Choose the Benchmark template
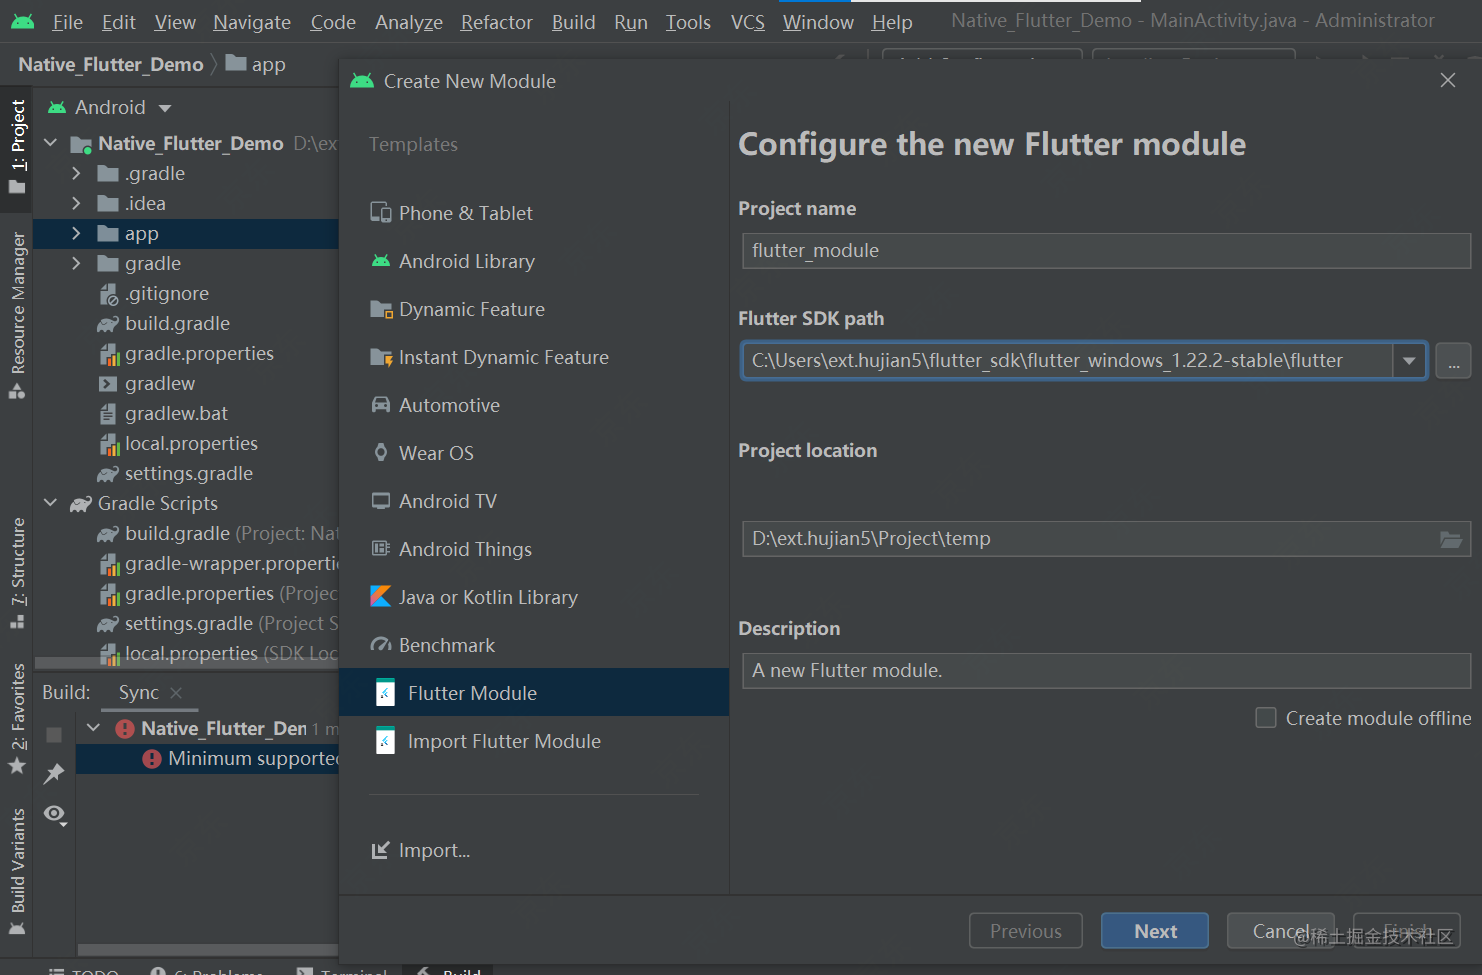This screenshot has height=975, width=1482. pos(432,645)
